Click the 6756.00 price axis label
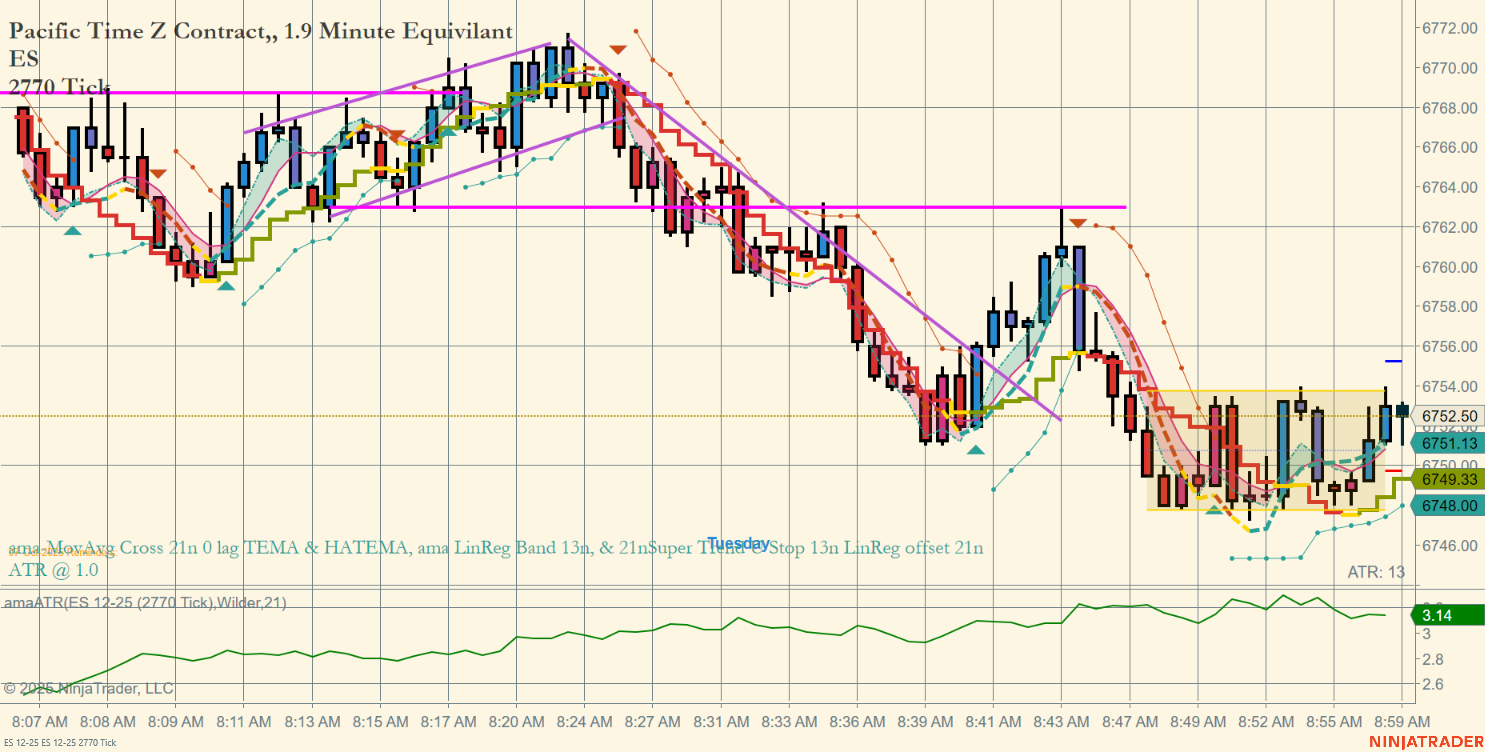The image size is (1485, 752). 1452,346
